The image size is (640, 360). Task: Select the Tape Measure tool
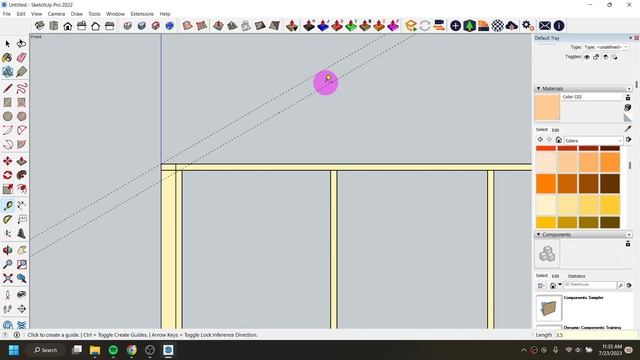point(7,205)
